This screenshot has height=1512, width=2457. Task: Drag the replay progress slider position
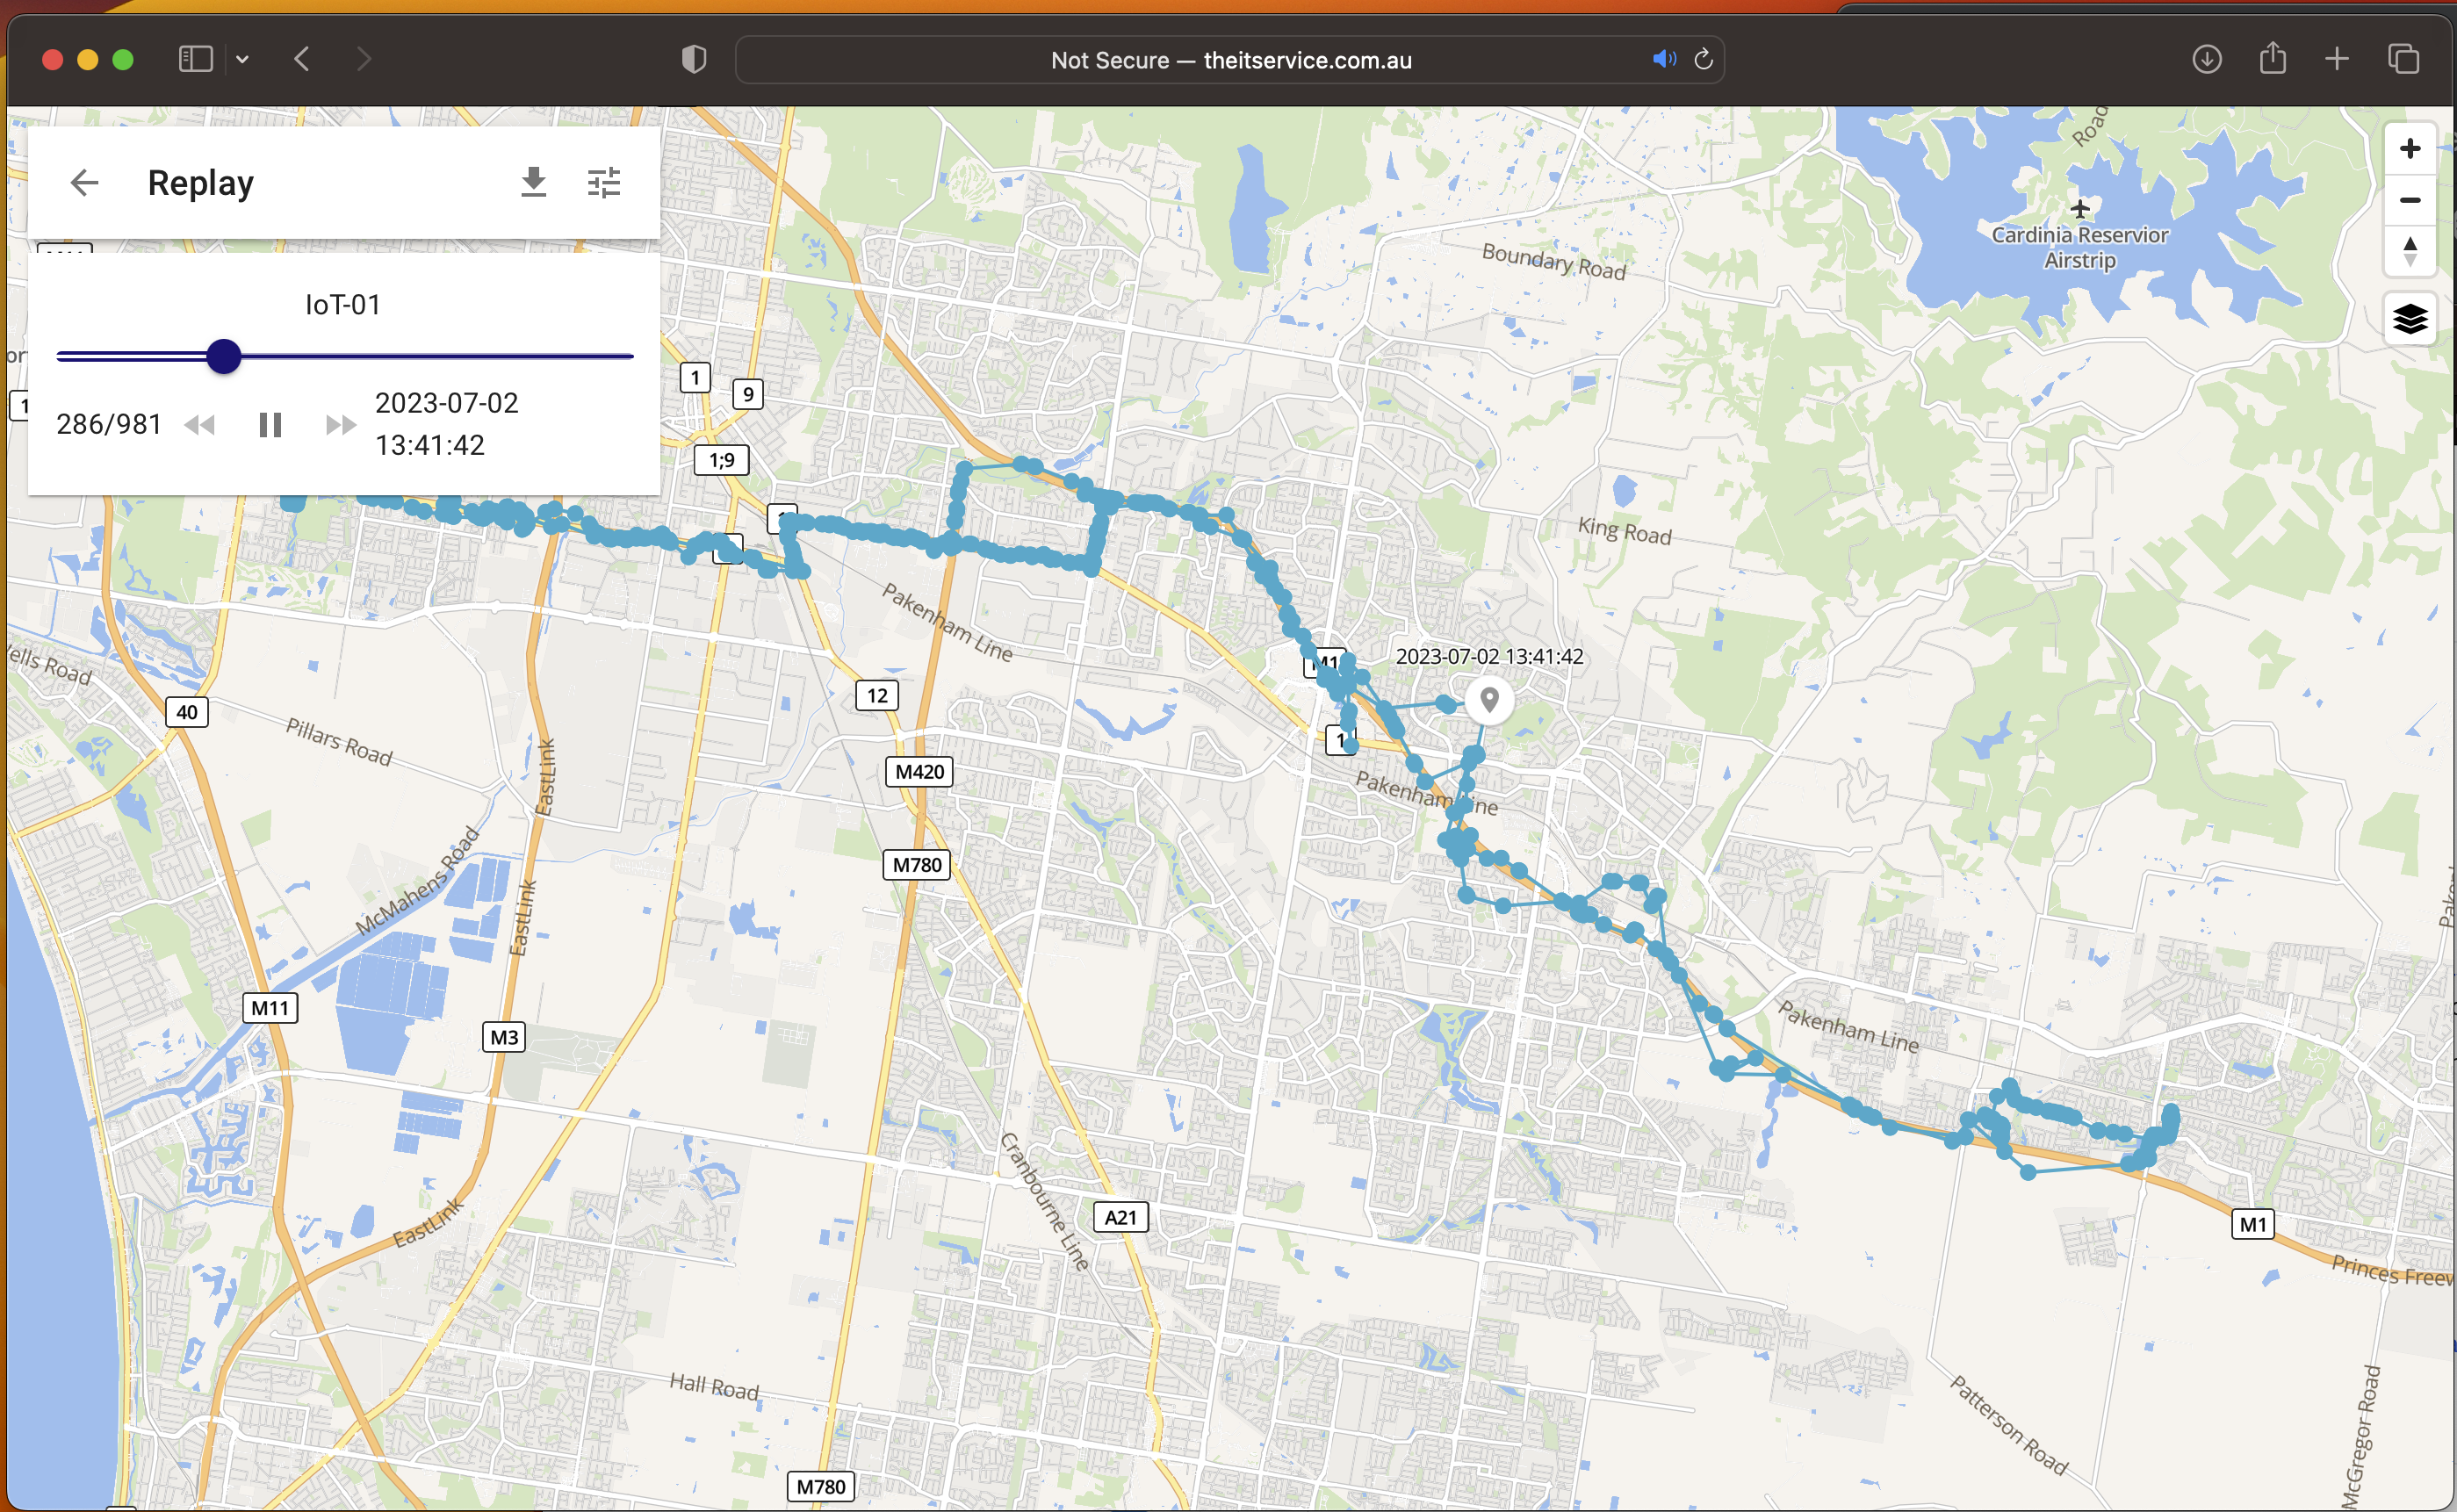tap(225, 356)
